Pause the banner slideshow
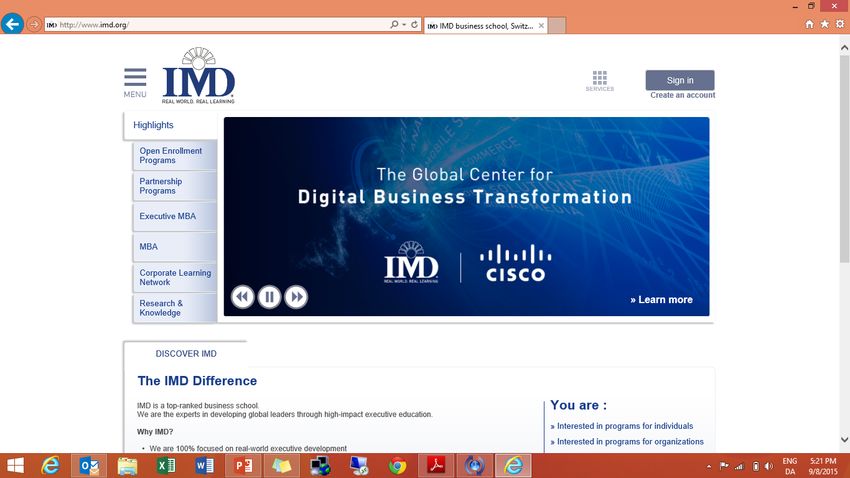Image resolution: width=850 pixels, height=478 pixels. (x=269, y=297)
